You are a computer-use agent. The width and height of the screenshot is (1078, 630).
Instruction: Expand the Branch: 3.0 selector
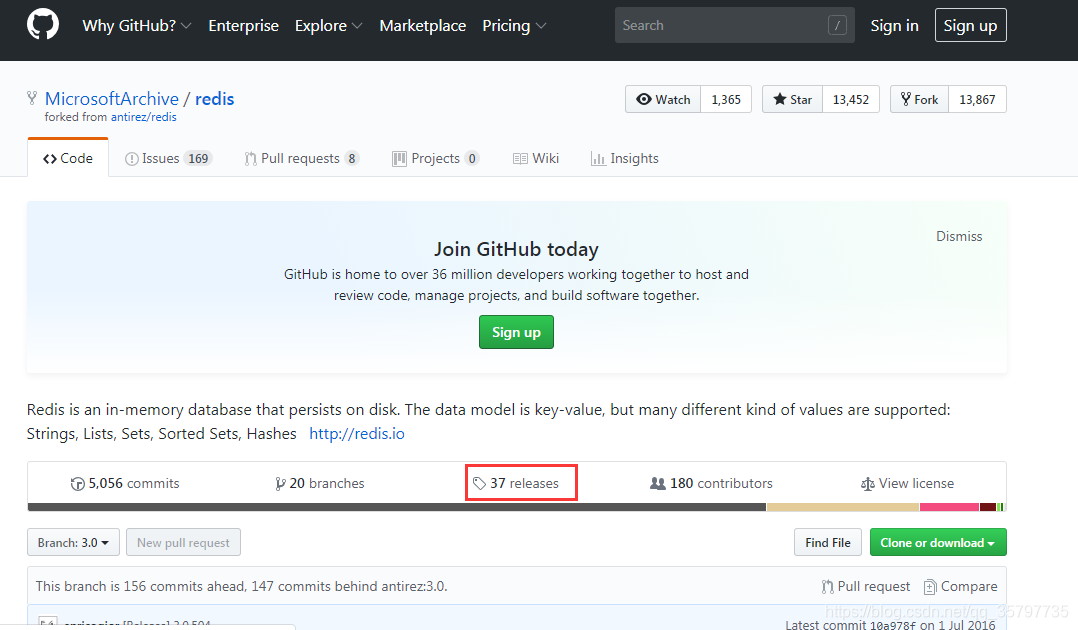tap(74, 542)
